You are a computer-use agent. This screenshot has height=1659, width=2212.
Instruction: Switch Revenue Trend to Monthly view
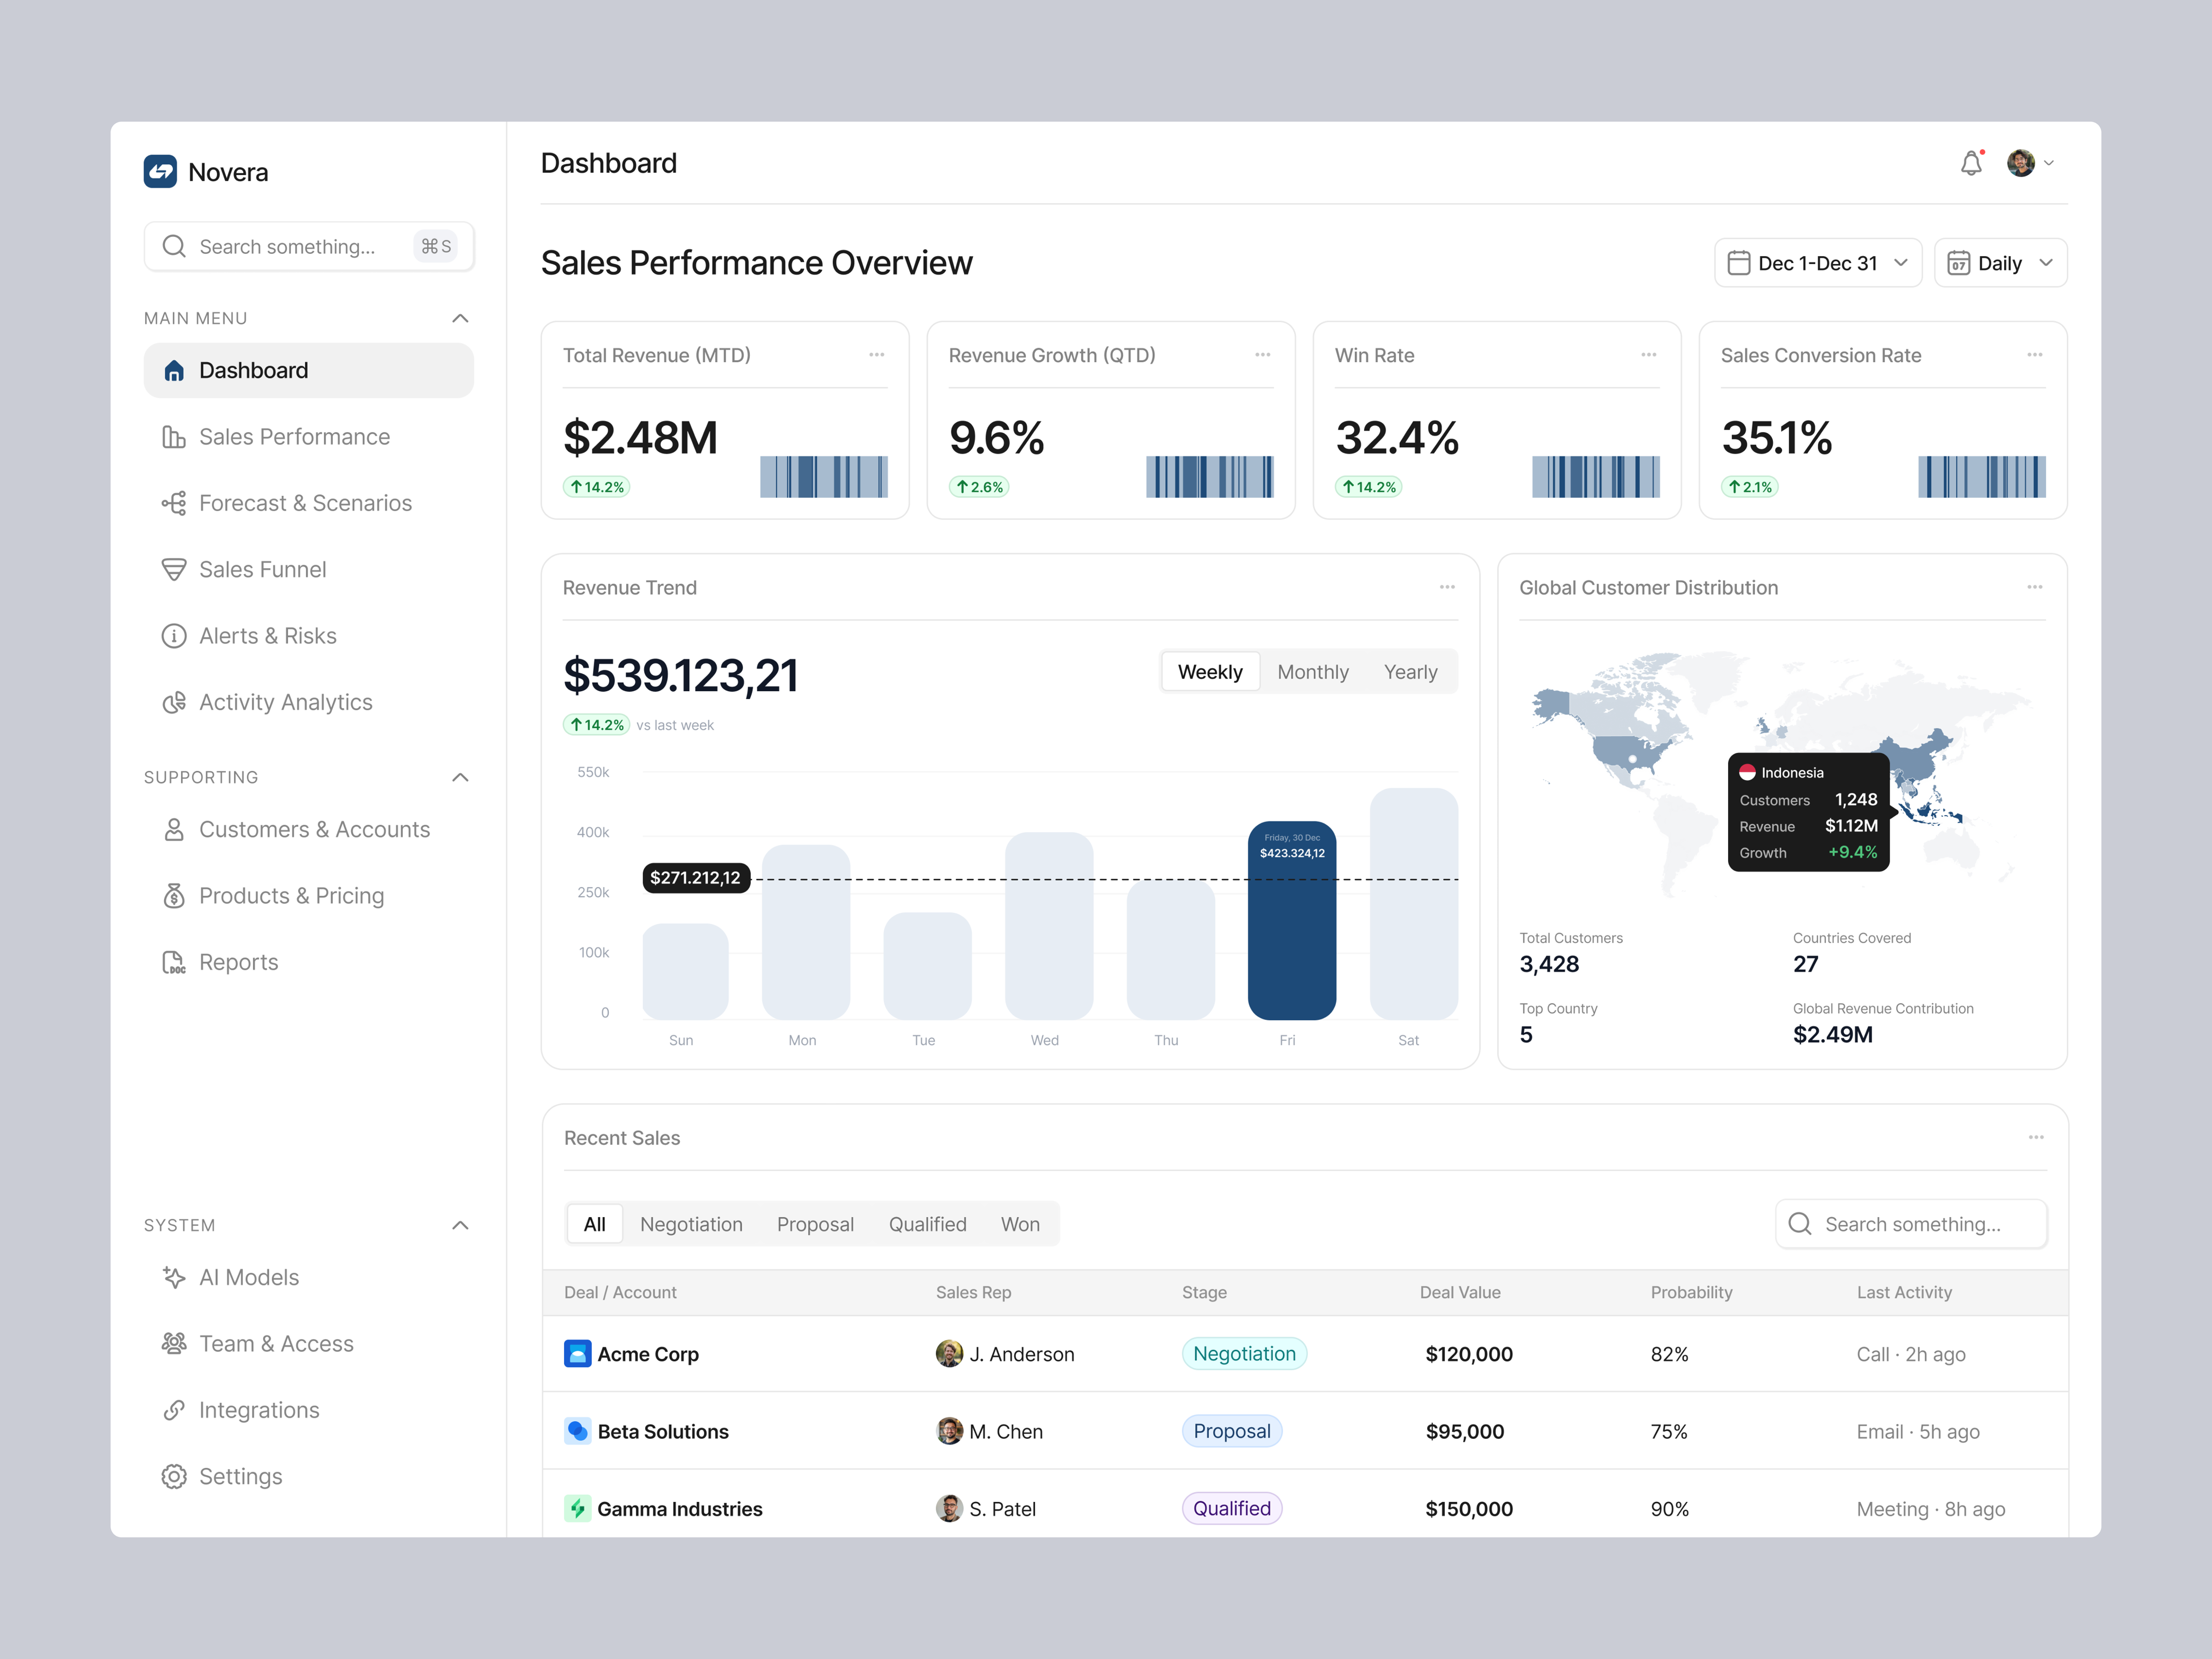(1313, 671)
